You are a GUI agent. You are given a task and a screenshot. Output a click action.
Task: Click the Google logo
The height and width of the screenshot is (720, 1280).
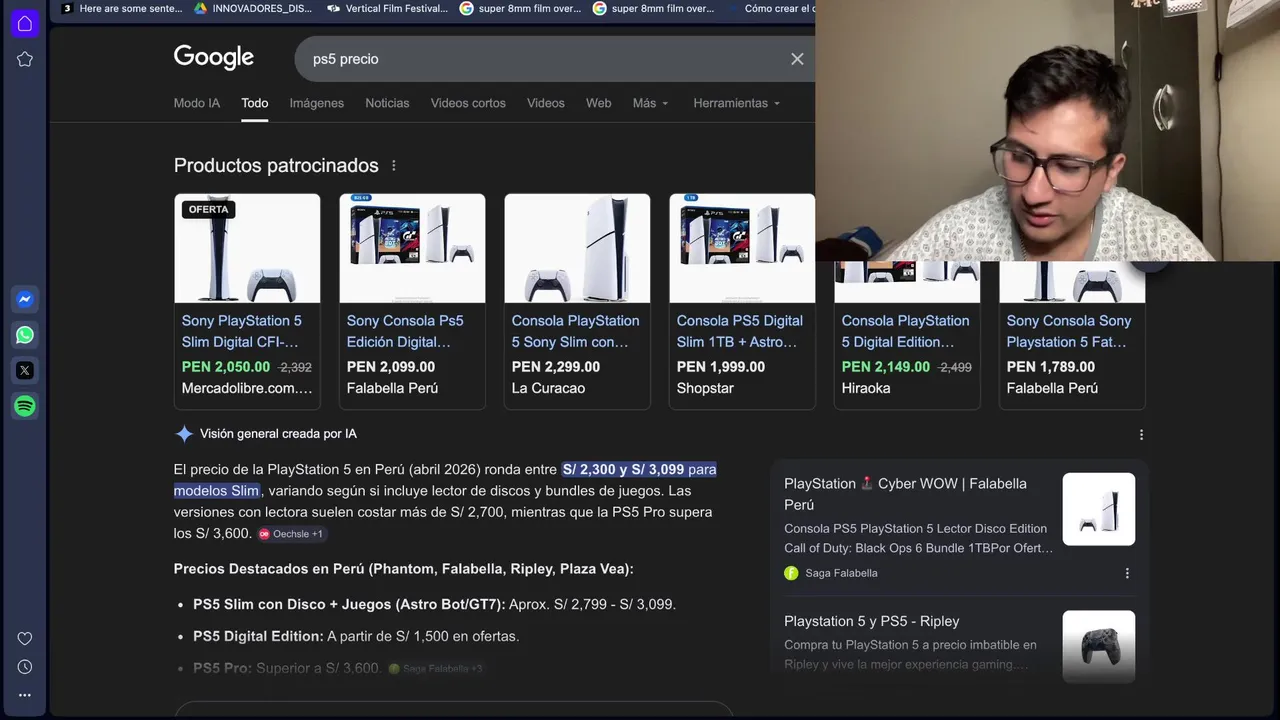[x=214, y=57]
